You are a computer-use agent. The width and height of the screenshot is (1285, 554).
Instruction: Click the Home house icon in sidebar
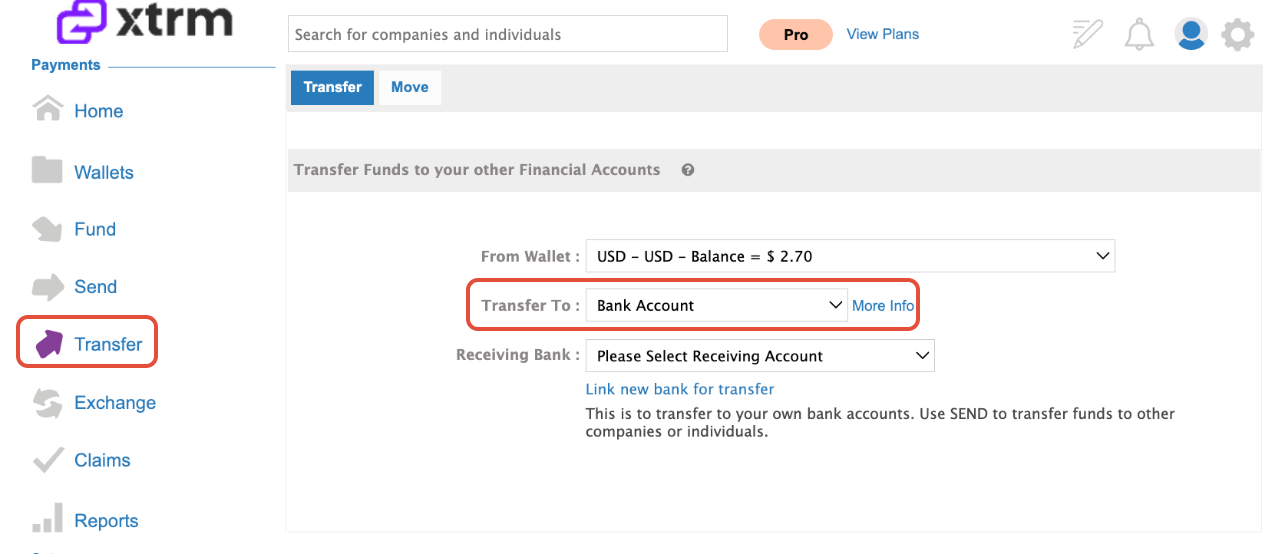48,109
